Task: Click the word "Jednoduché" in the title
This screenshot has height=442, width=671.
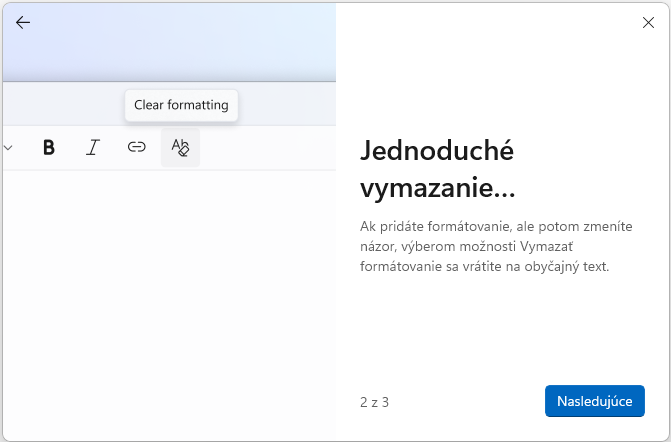Action: click(437, 150)
